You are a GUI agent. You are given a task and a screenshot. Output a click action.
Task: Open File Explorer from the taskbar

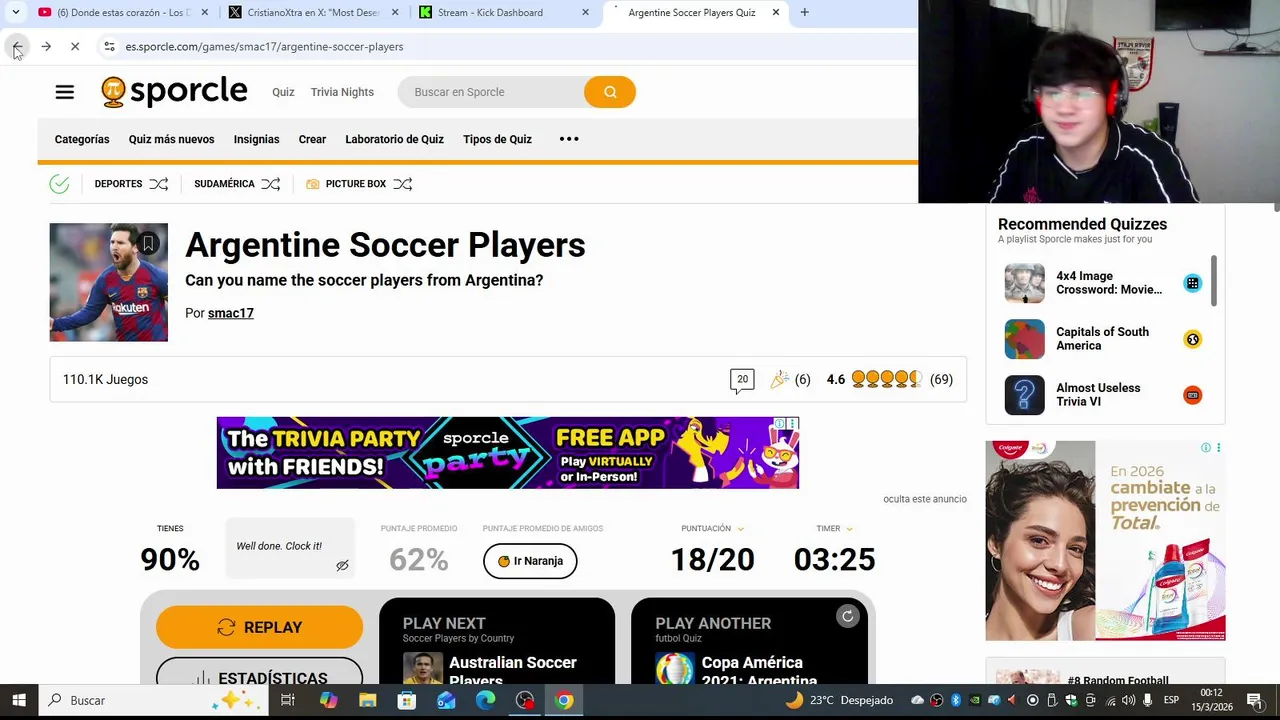coord(367,700)
